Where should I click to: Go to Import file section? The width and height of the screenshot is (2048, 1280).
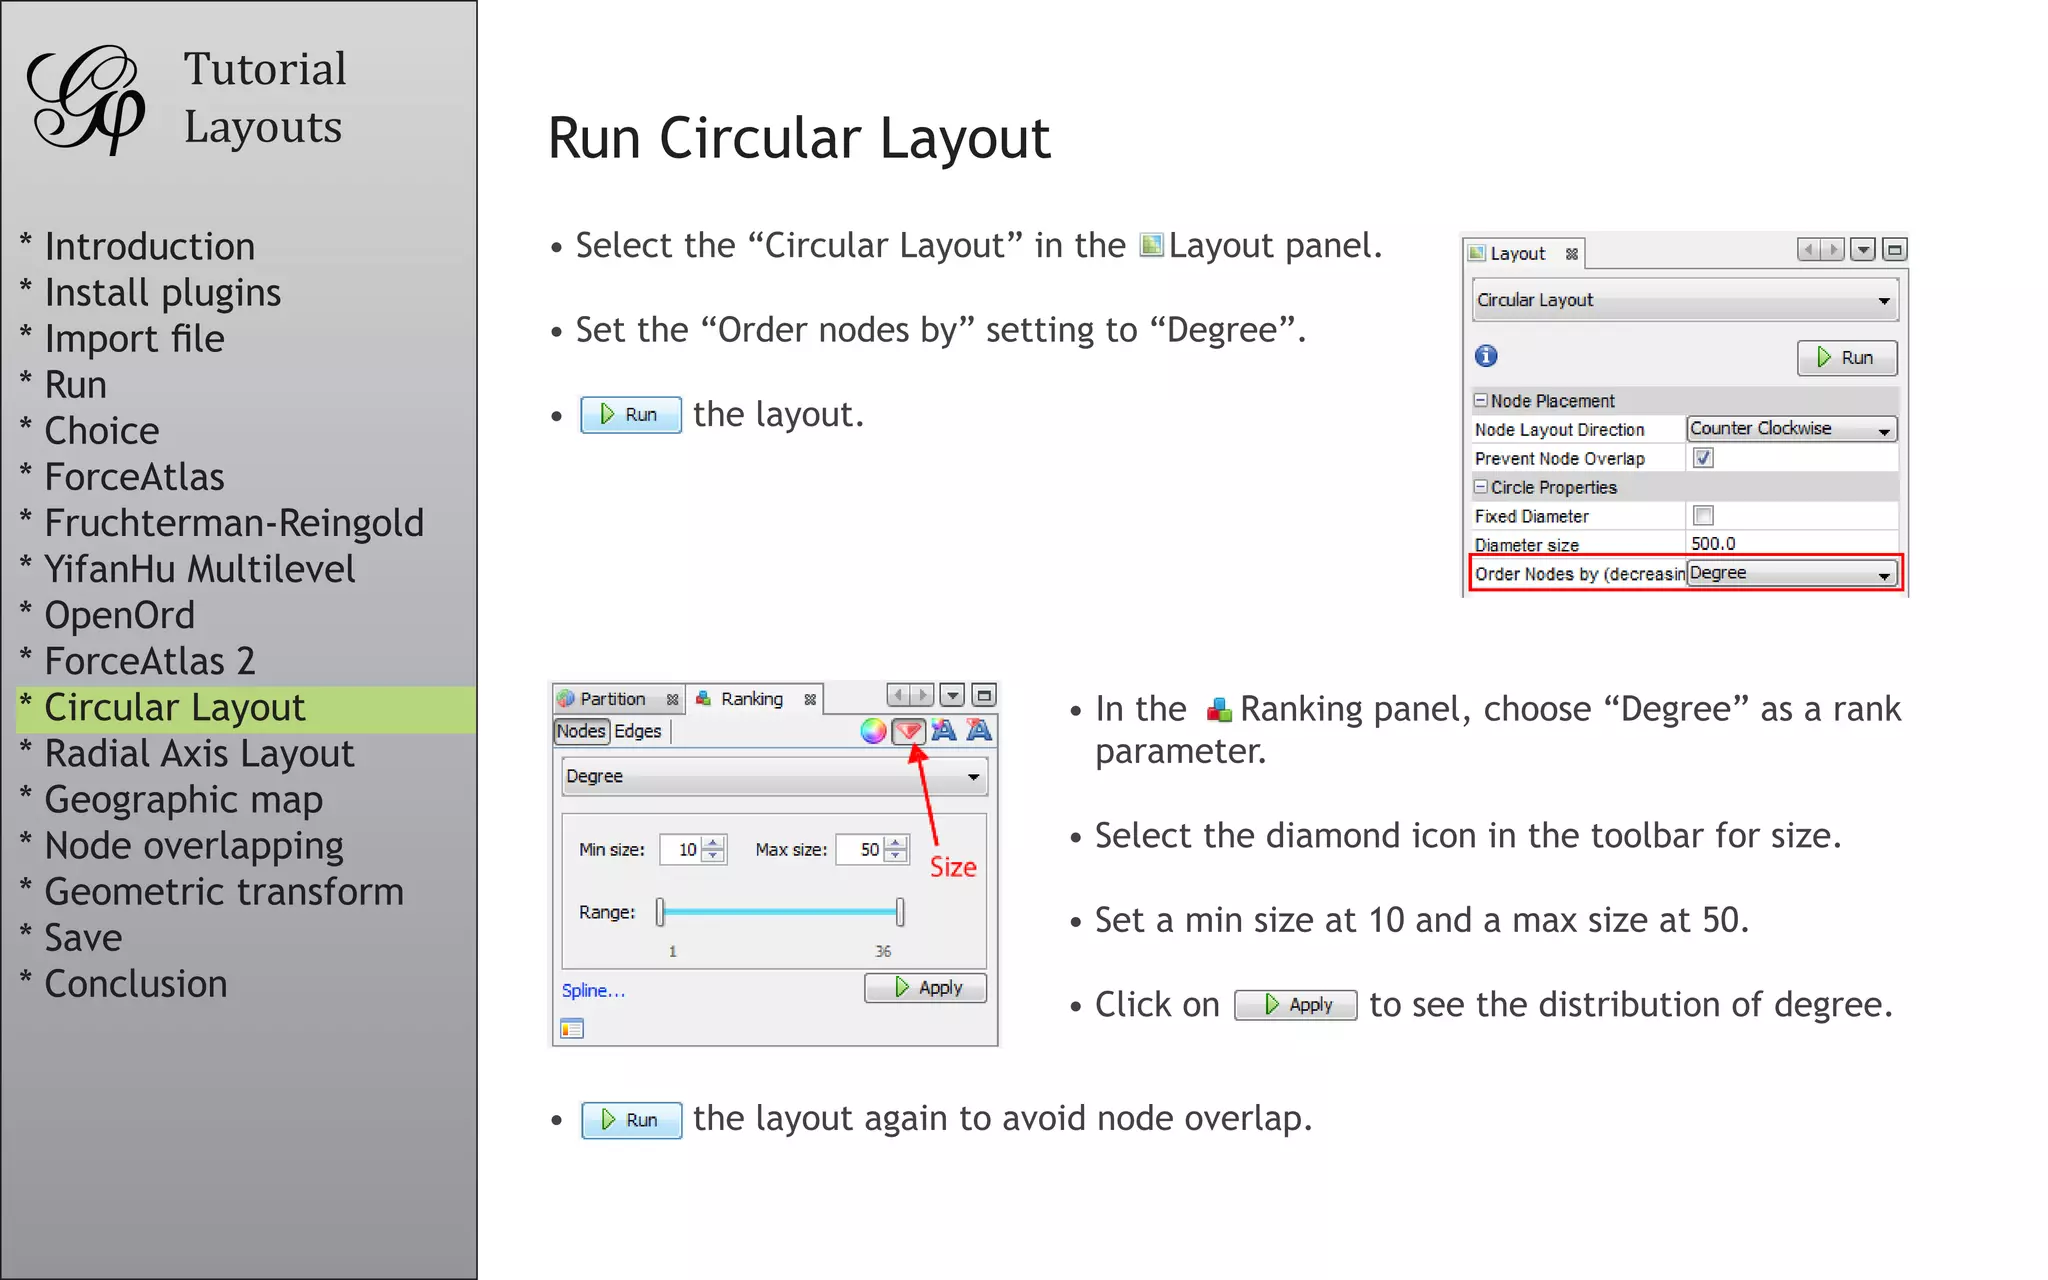(134, 339)
